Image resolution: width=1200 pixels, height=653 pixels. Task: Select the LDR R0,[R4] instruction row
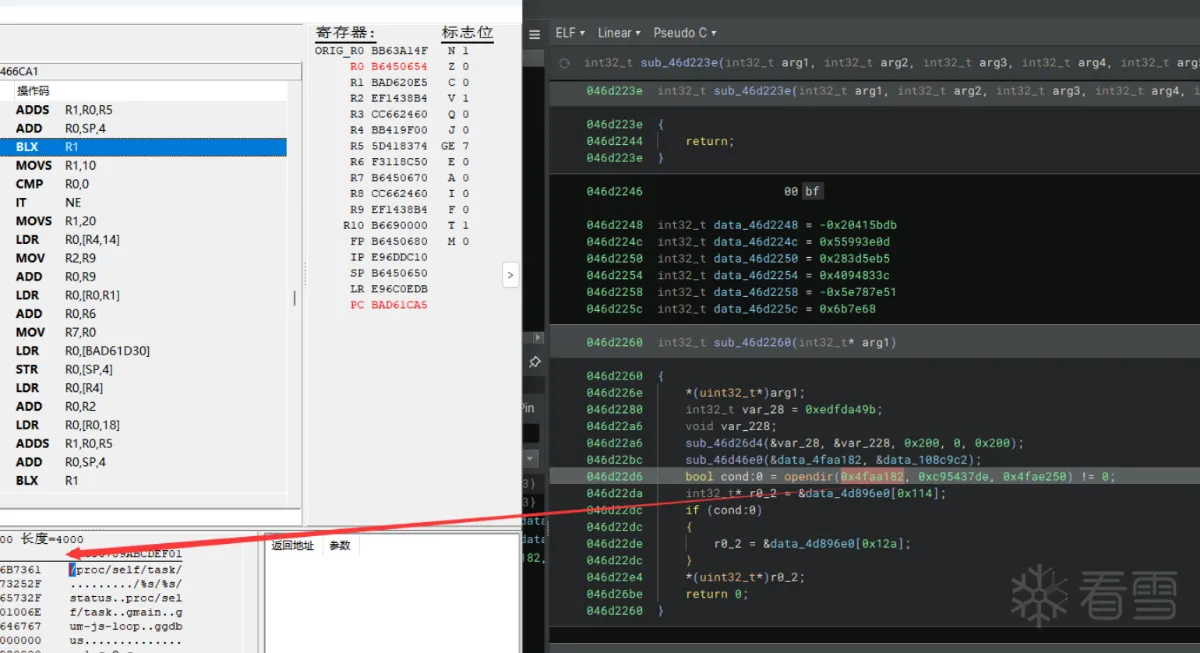point(143,387)
